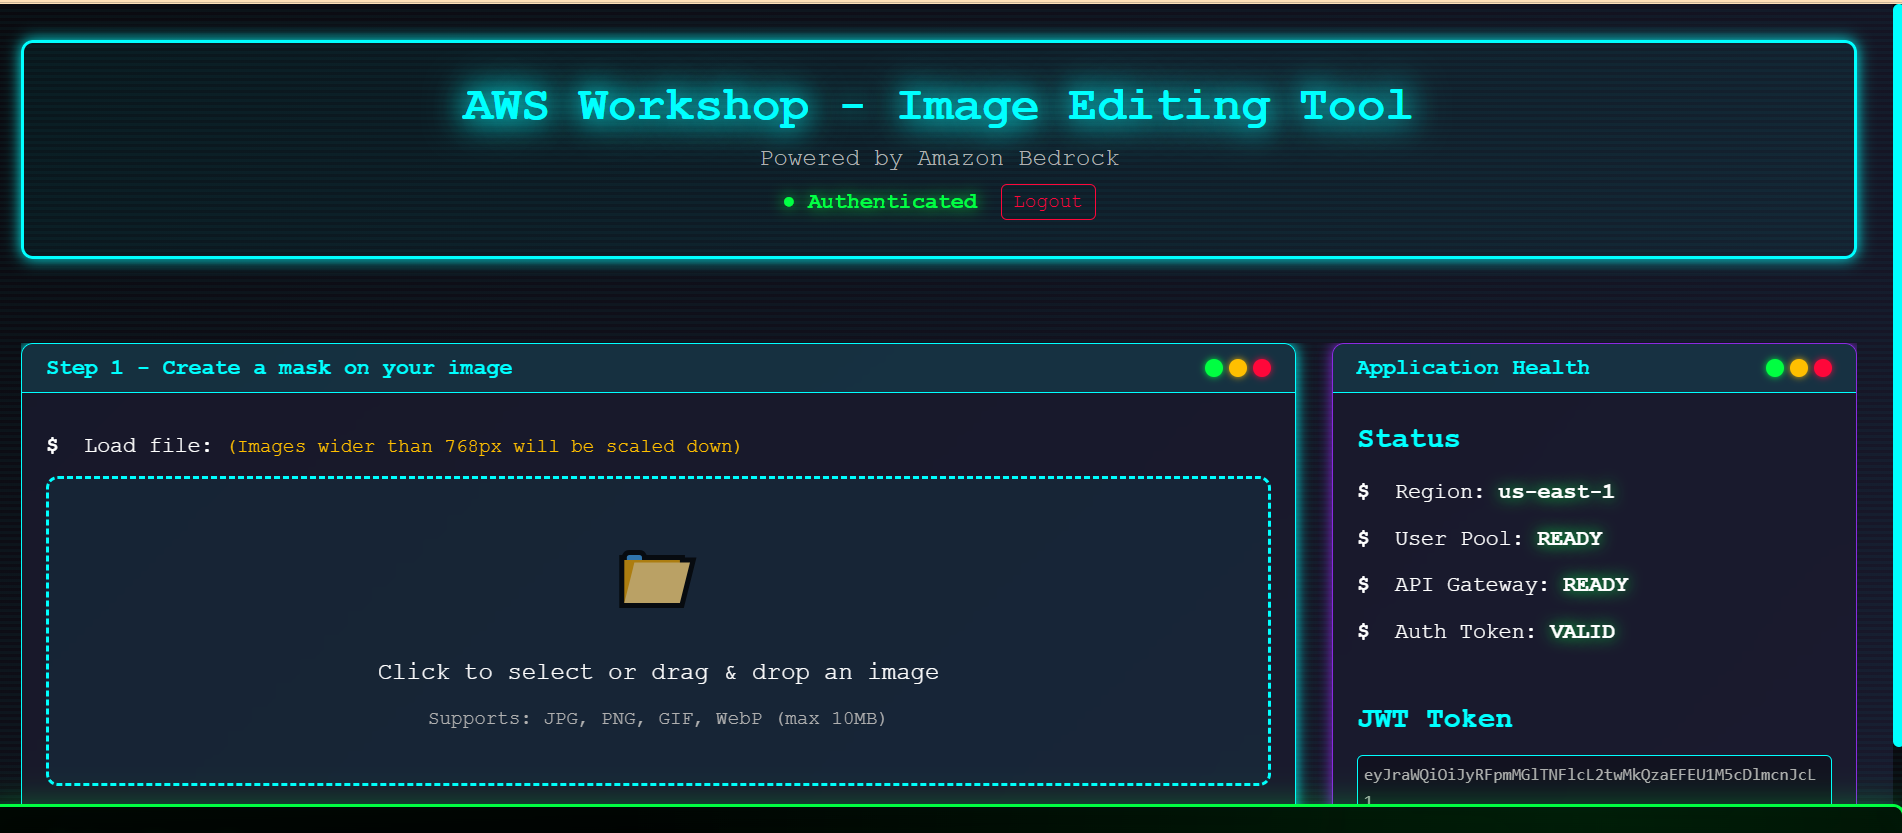This screenshot has width=1902, height=833.
Task: Log out using the Logout button
Action: (x=1048, y=202)
